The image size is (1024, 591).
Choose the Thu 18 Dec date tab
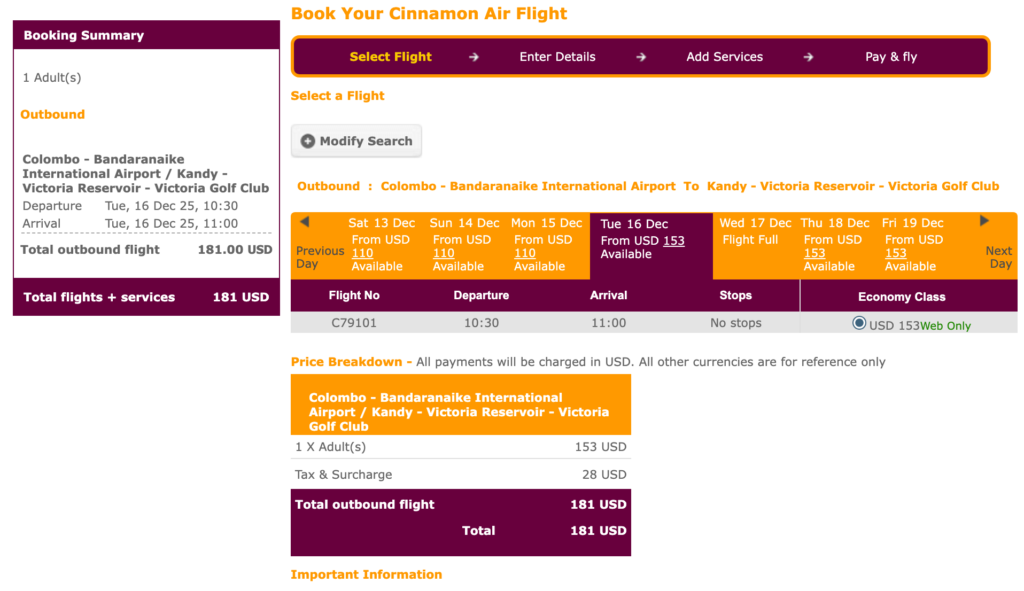(835, 223)
